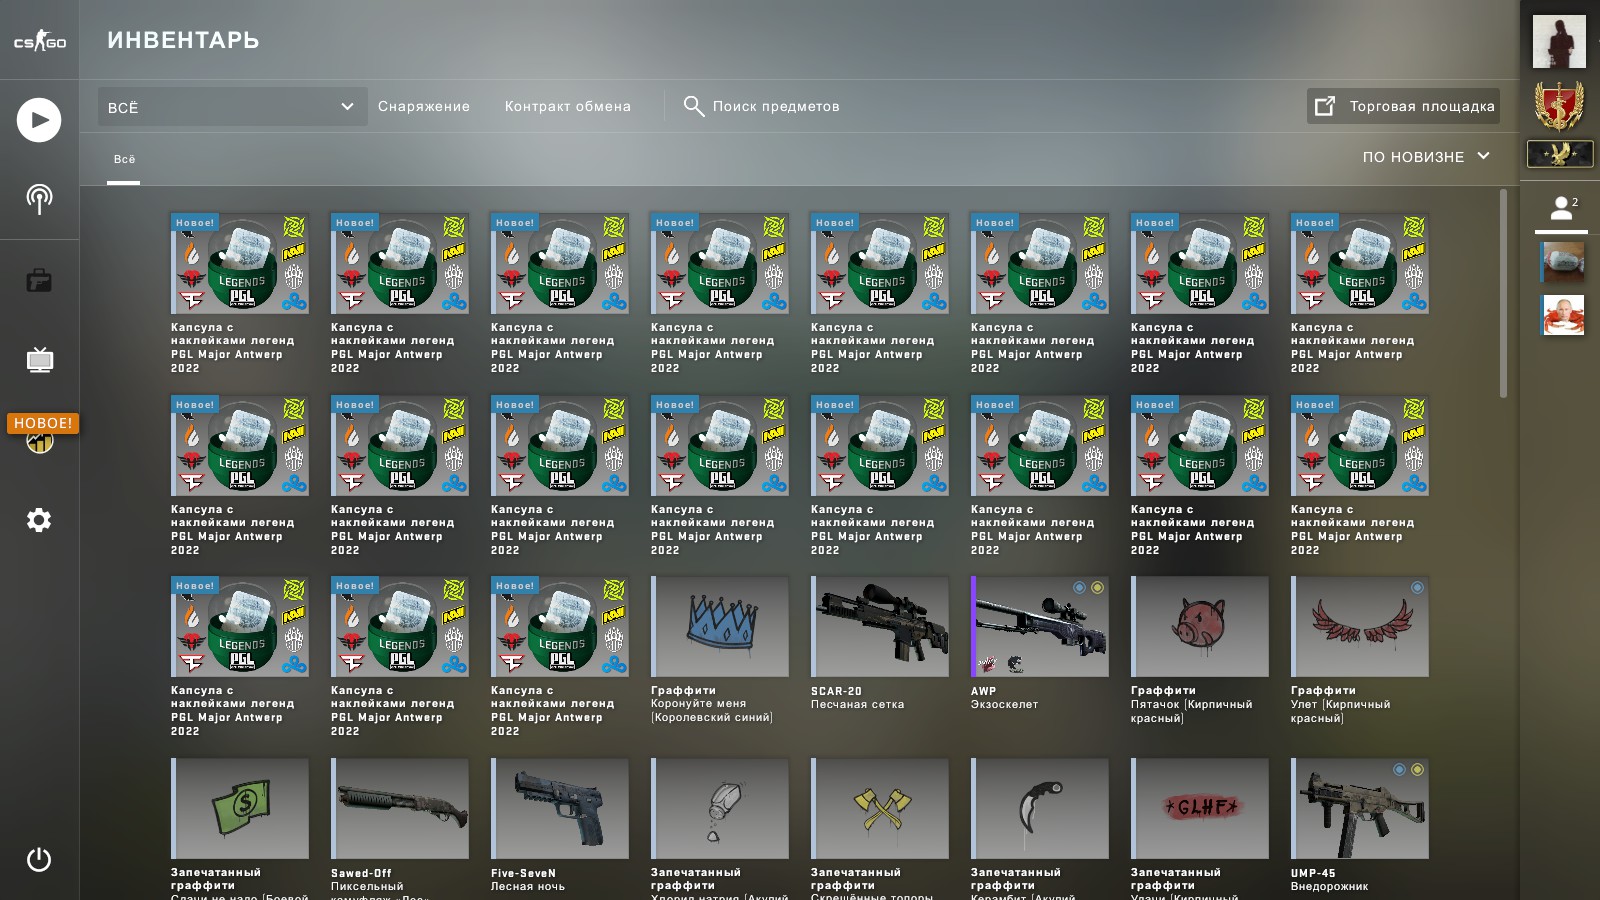Expand the ВСЁ category dropdown
Viewport: 1600px width, 900px height.
tap(232, 107)
